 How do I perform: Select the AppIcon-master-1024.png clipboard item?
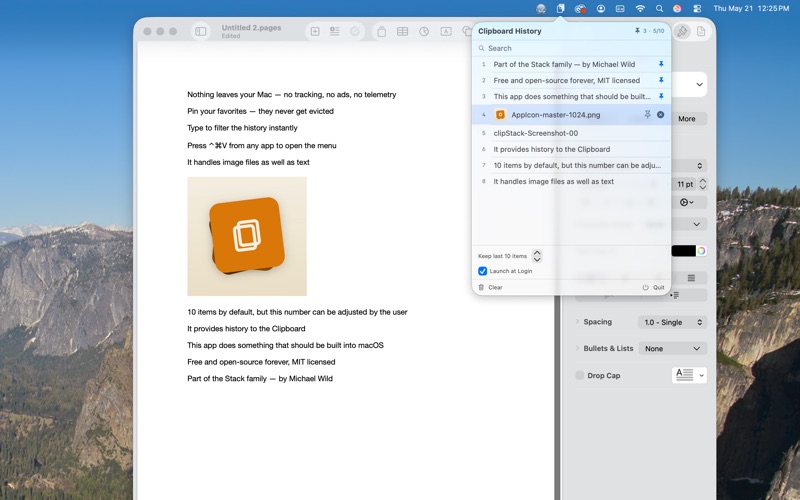point(571,115)
